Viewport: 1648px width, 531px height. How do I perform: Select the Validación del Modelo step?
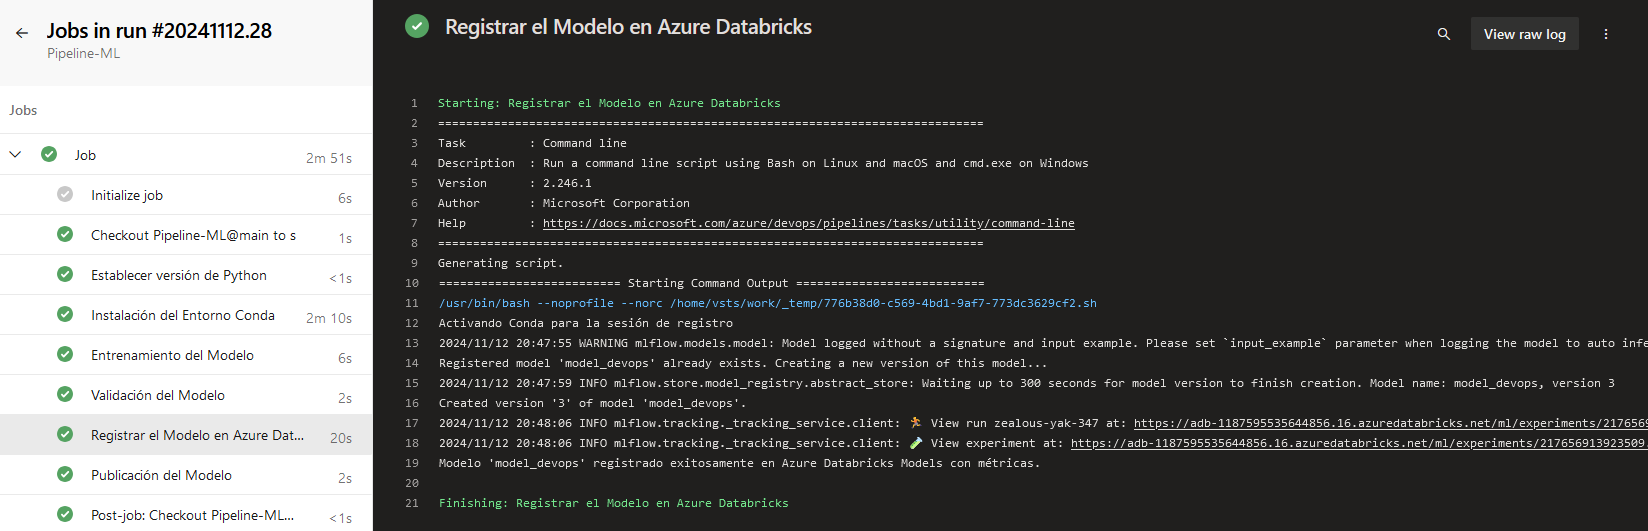point(158,395)
